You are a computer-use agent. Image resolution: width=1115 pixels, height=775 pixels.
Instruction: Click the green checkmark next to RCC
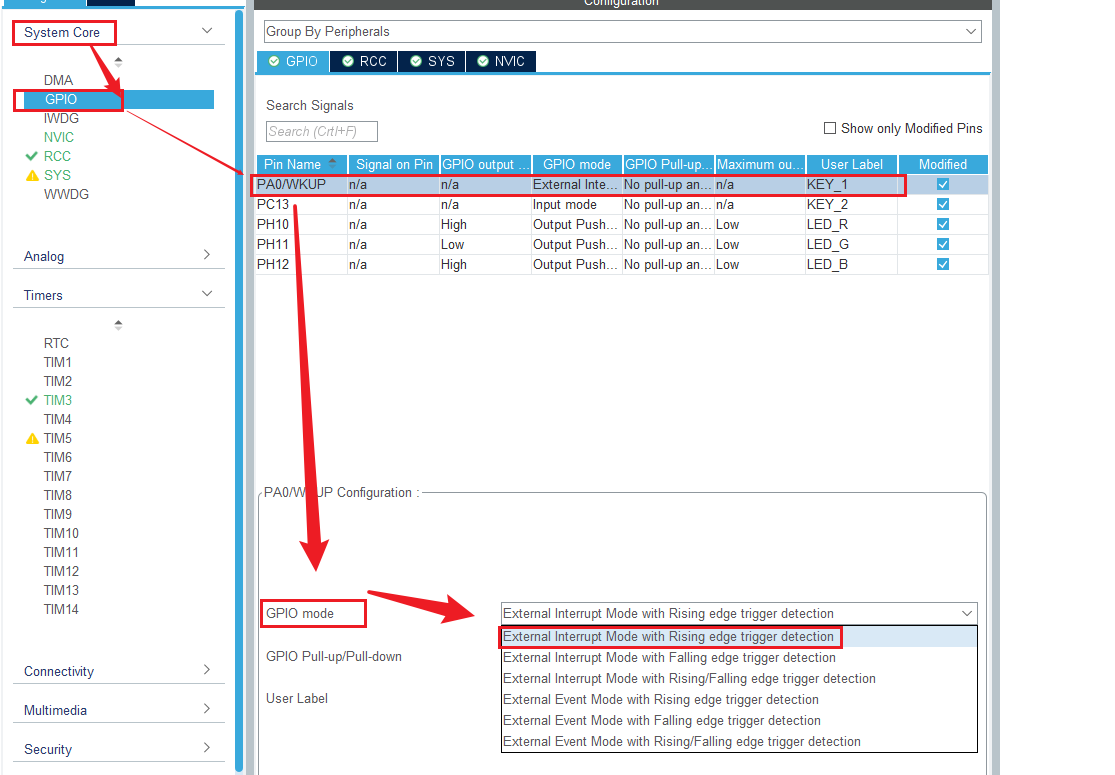(x=32, y=156)
